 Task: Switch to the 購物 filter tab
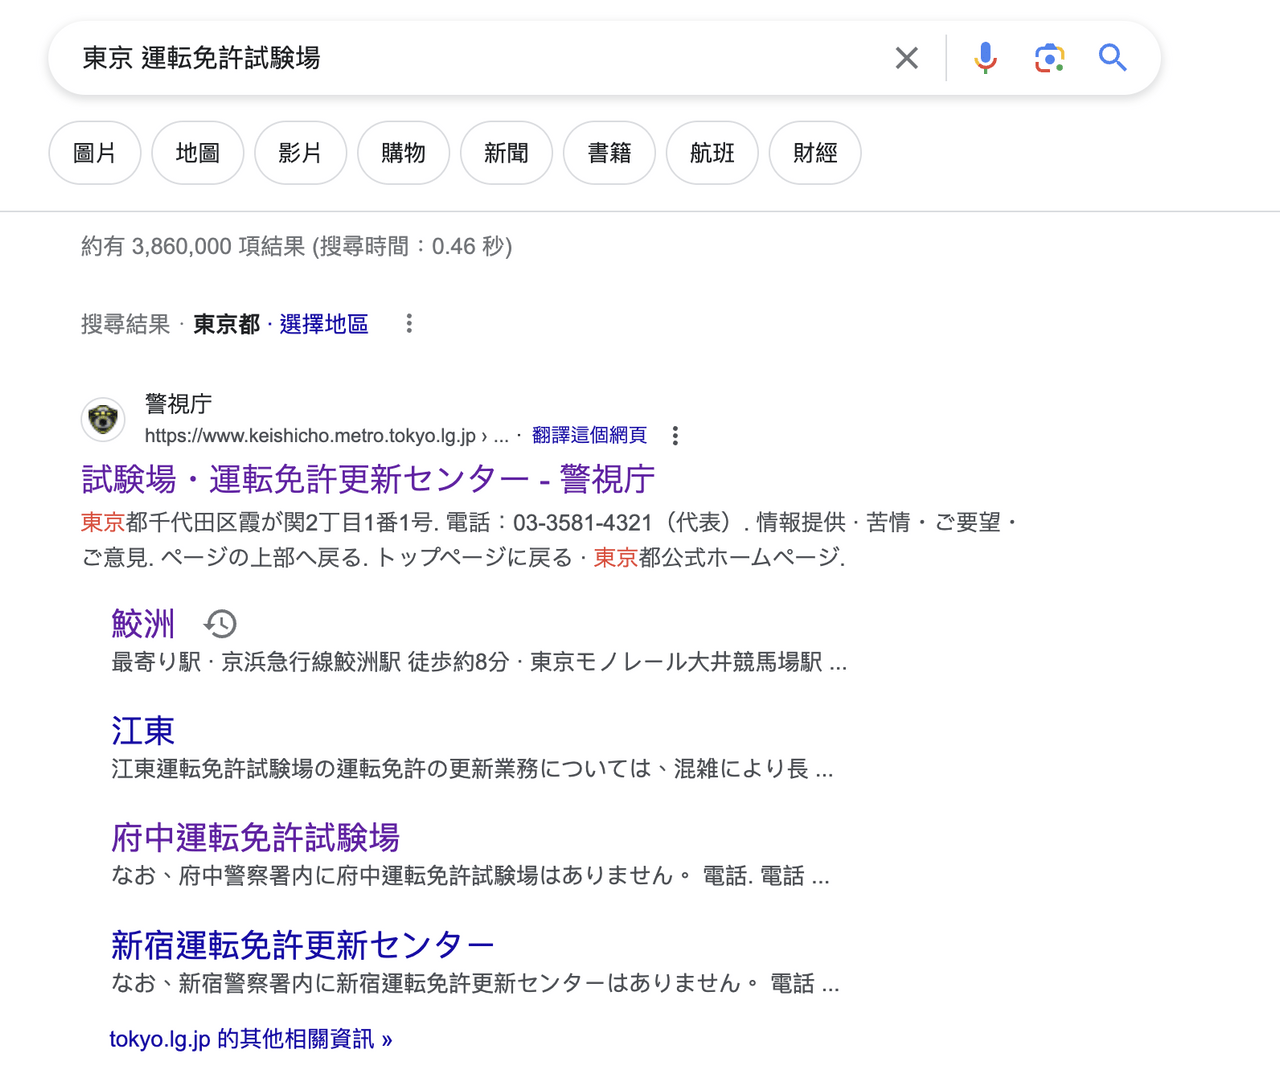tap(404, 153)
